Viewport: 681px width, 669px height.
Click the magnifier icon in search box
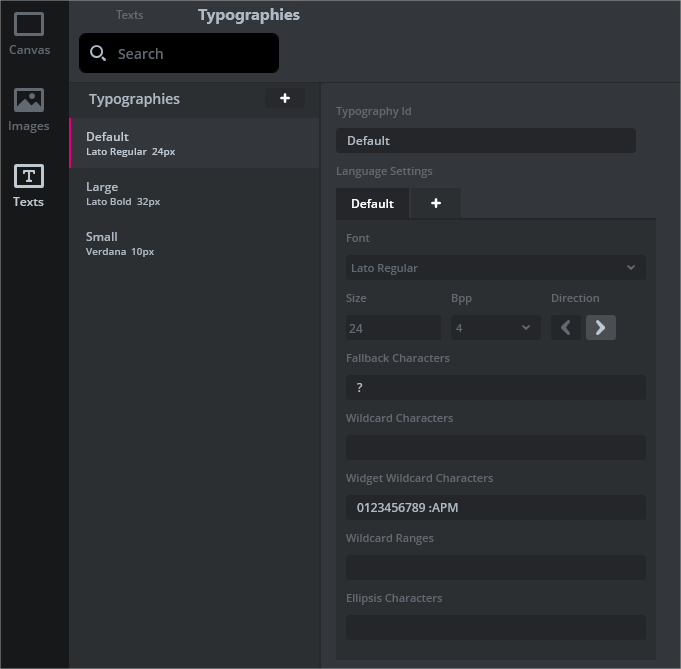point(98,53)
